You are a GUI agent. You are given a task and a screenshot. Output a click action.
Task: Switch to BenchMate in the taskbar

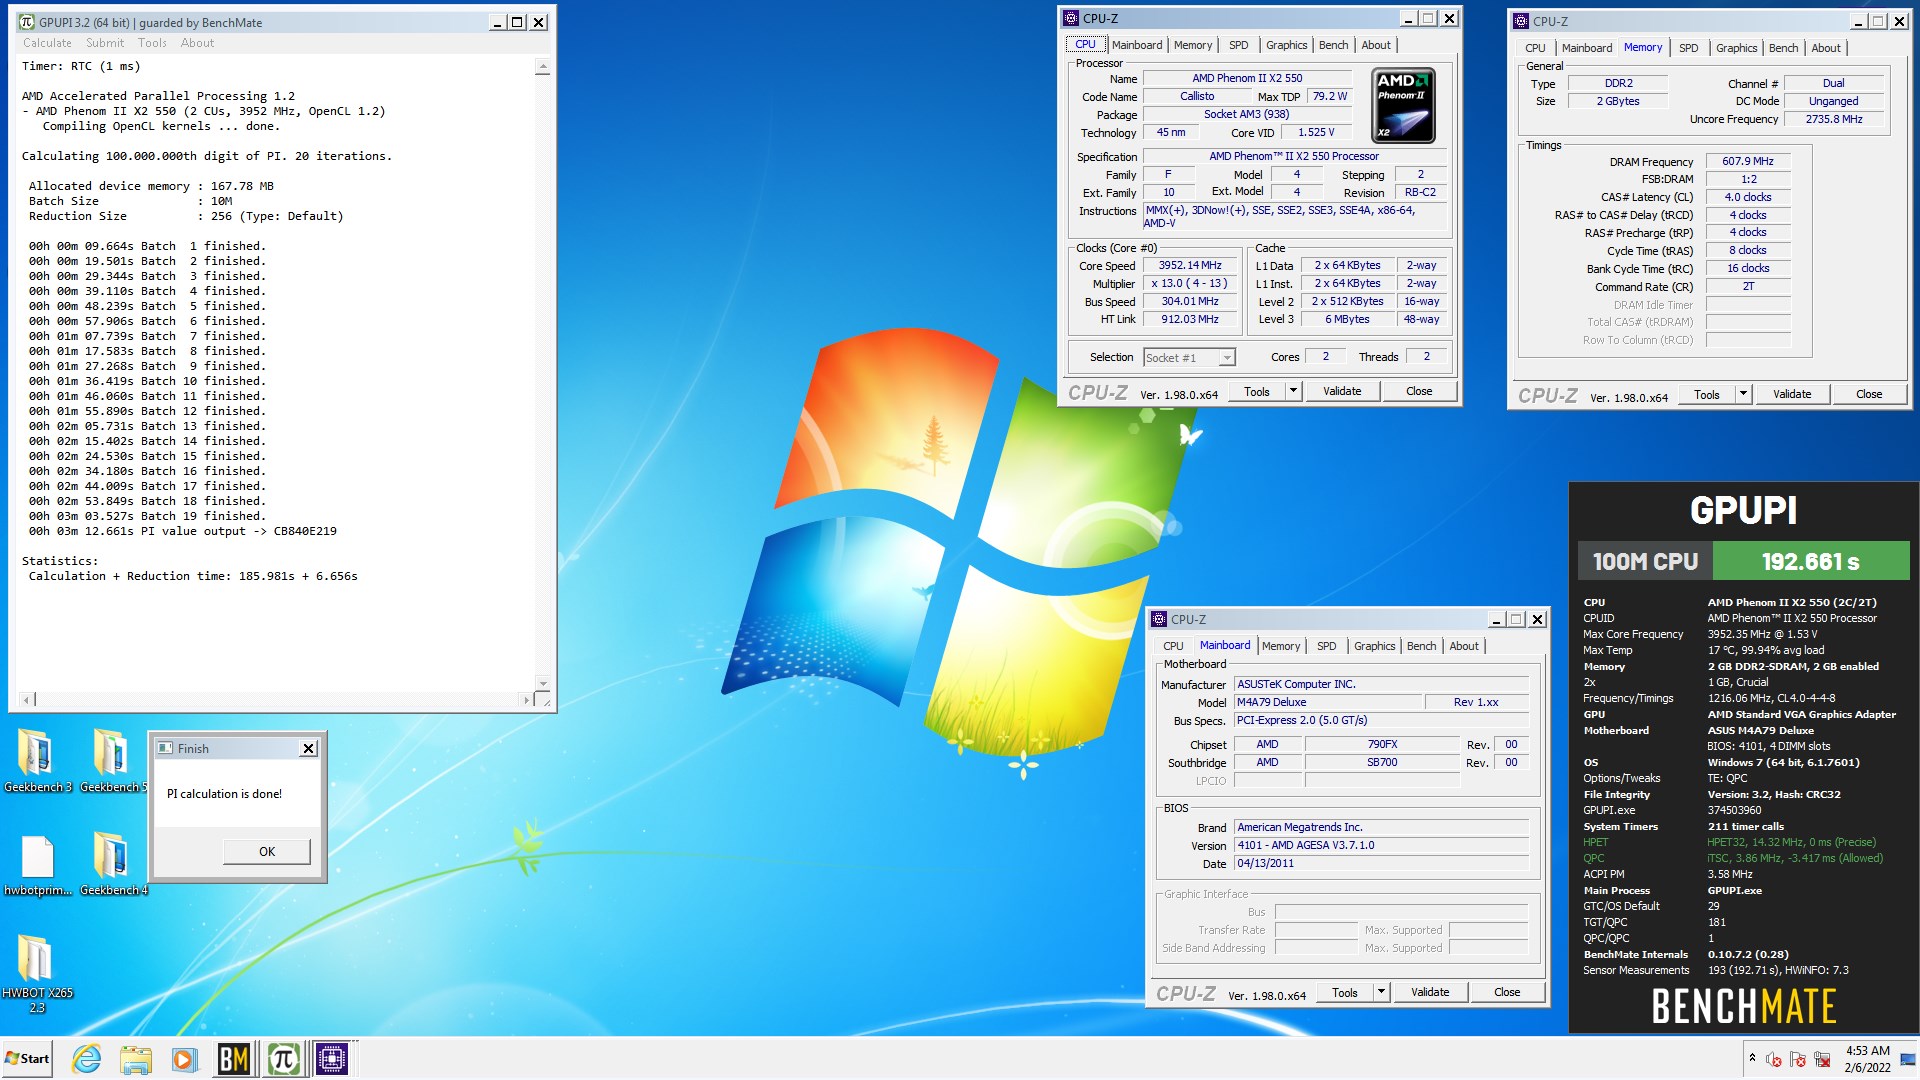pyautogui.click(x=234, y=1059)
